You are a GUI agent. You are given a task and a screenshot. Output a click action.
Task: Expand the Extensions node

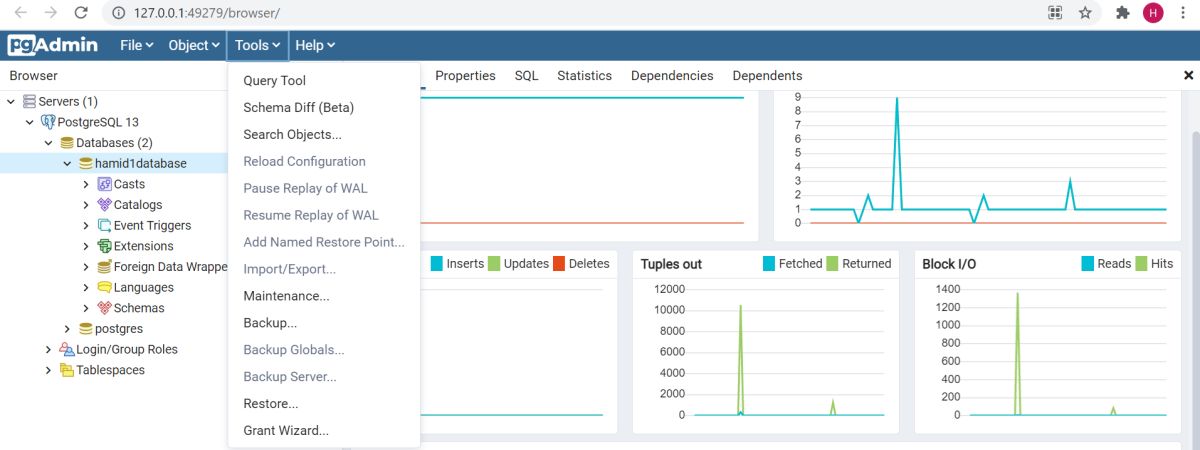coord(86,246)
